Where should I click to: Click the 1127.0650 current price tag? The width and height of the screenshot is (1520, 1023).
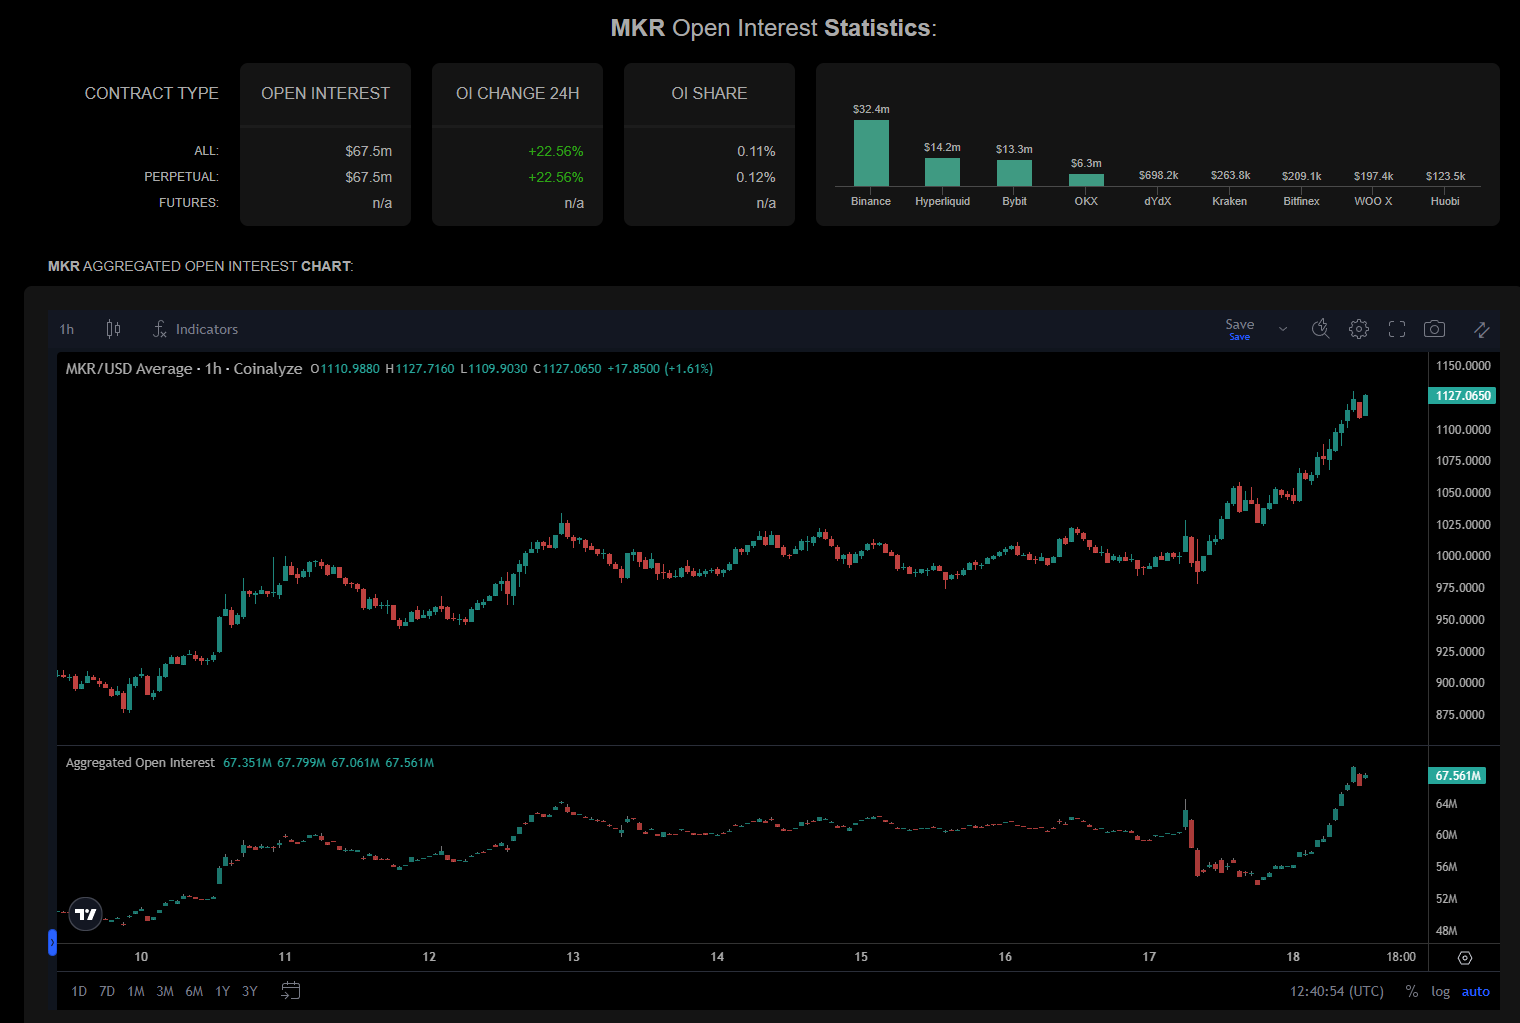(x=1462, y=395)
